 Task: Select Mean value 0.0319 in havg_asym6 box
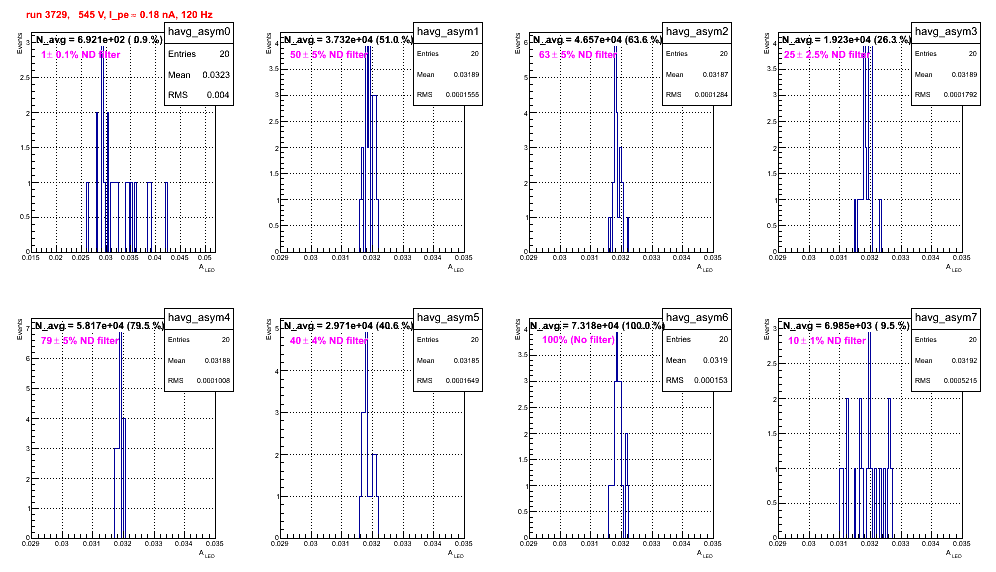(715, 360)
